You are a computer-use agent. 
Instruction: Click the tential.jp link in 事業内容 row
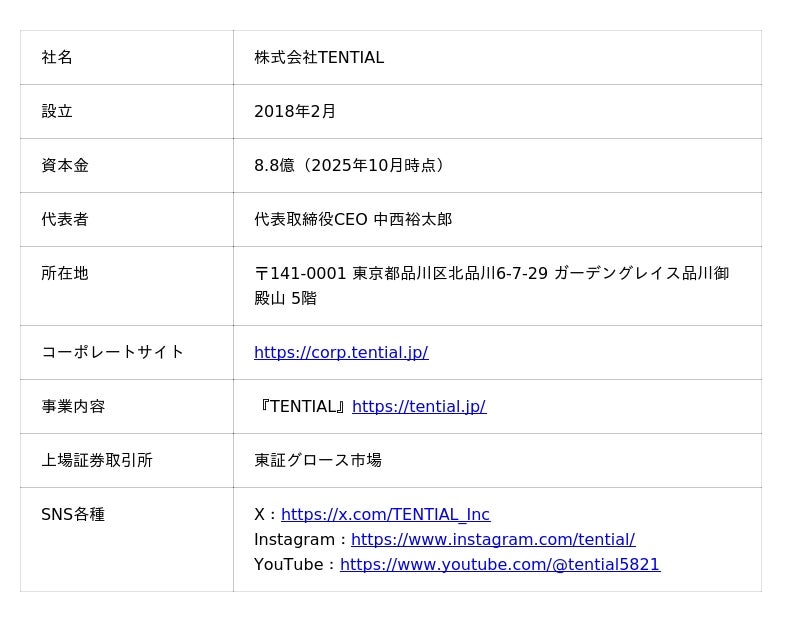point(419,406)
